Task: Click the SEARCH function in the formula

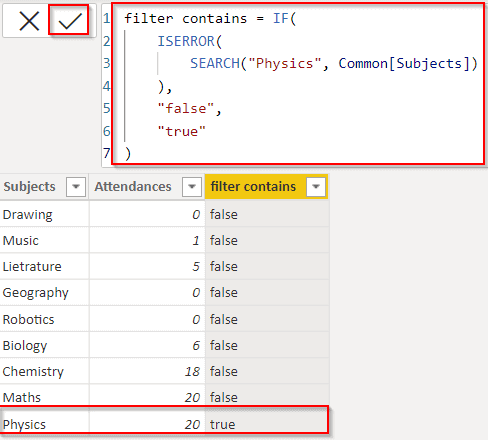Action: point(215,63)
